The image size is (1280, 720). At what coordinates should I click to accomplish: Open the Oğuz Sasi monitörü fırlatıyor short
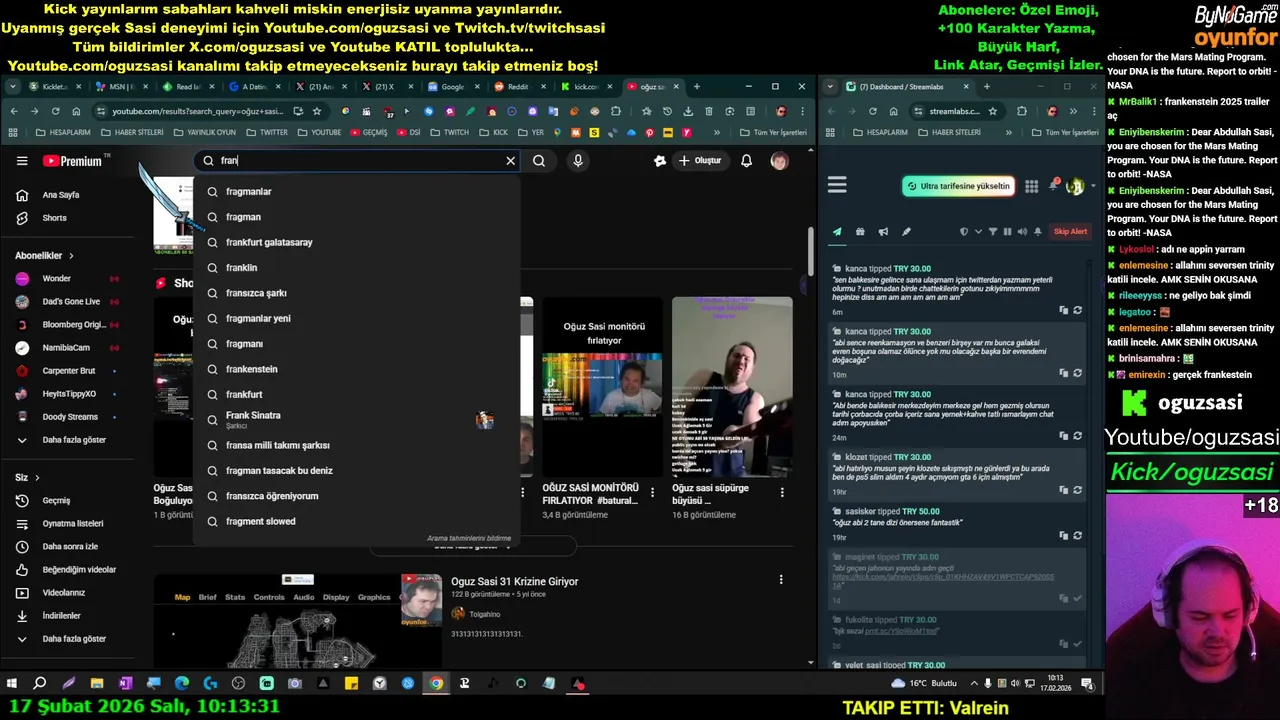click(602, 386)
